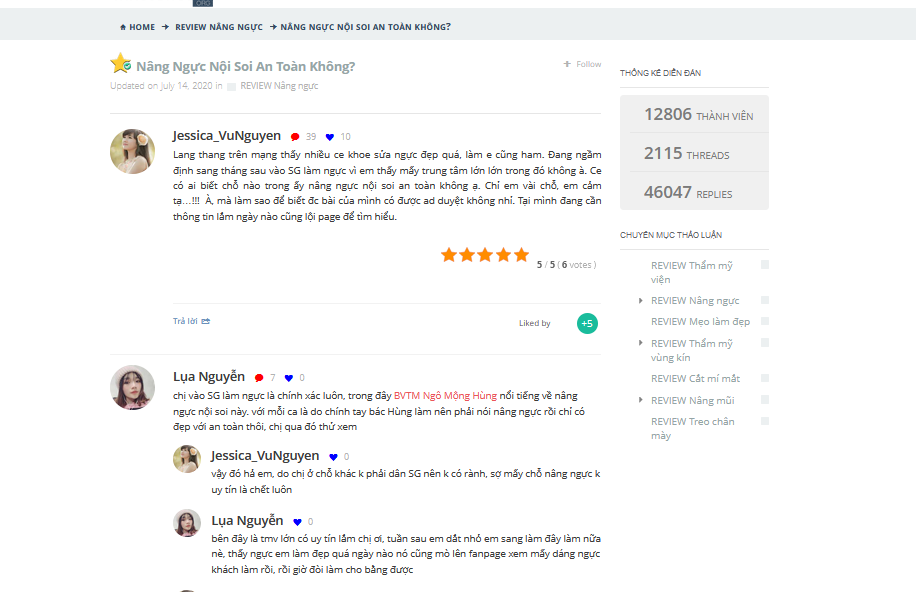Click blue heart on Lụa Nguyễn's first comment

click(x=289, y=378)
